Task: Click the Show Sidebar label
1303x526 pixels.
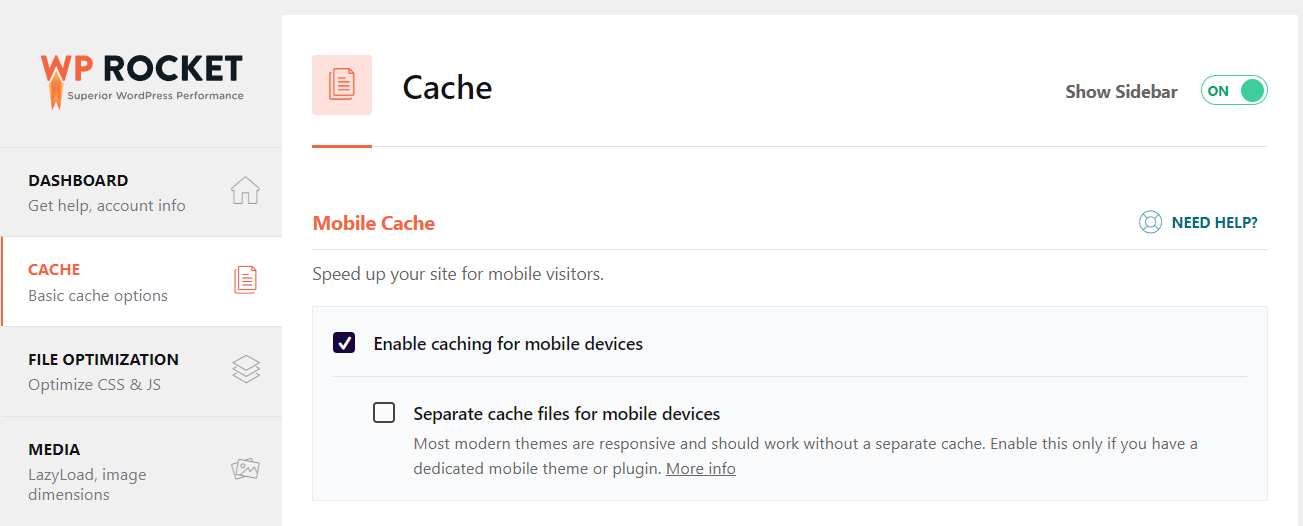Action: click(x=1121, y=91)
